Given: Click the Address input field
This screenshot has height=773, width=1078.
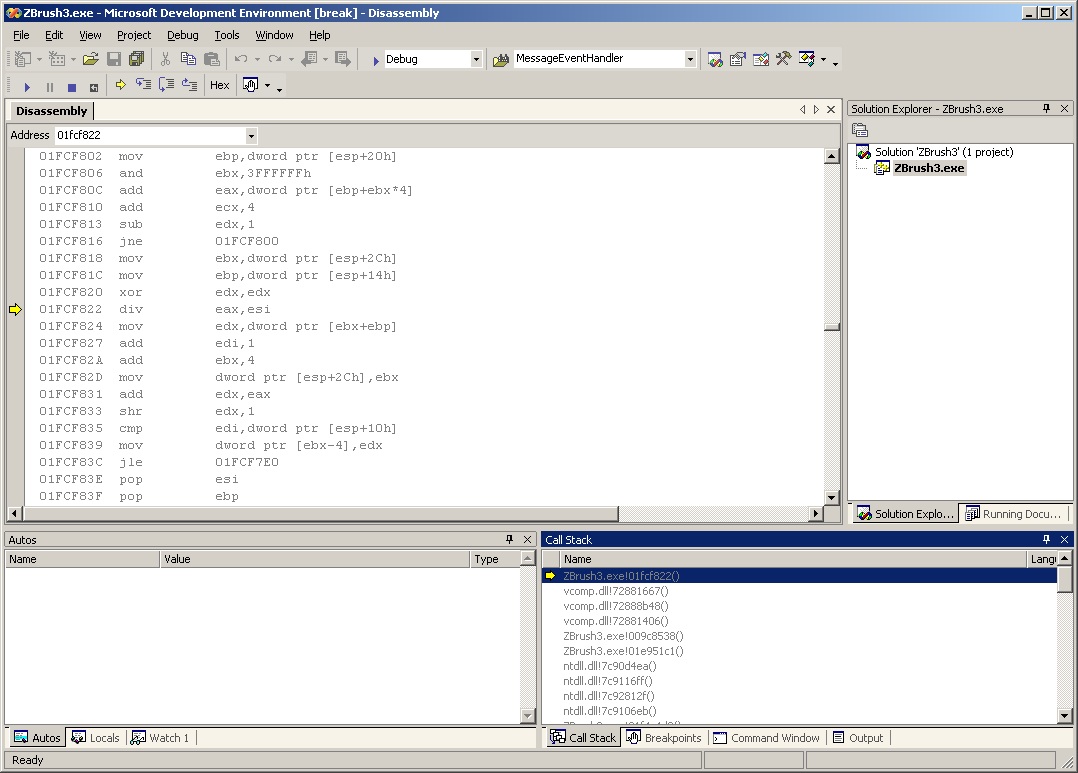Looking at the screenshot, I should tap(148, 135).
